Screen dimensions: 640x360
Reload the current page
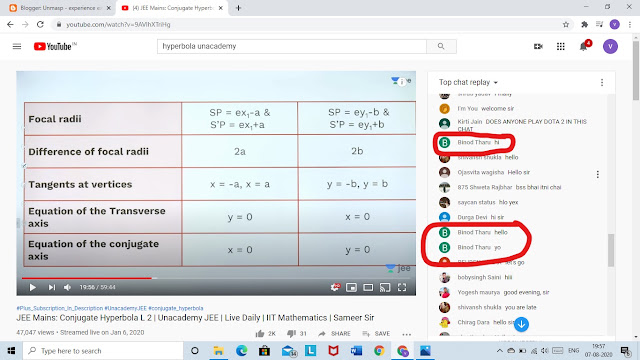(x=40, y=24)
